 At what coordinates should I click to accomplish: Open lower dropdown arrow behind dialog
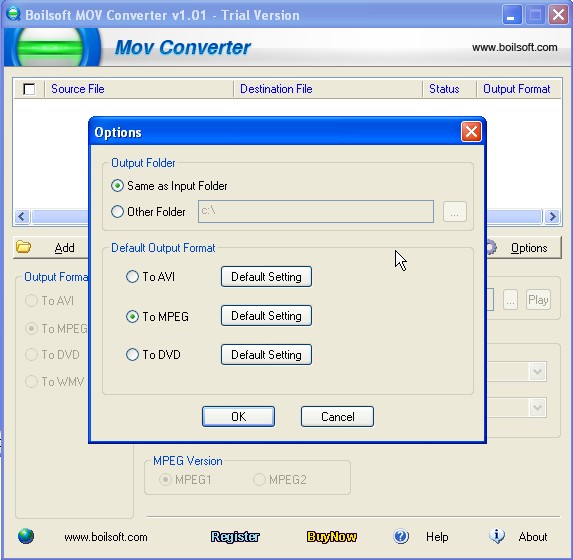[537, 407]
